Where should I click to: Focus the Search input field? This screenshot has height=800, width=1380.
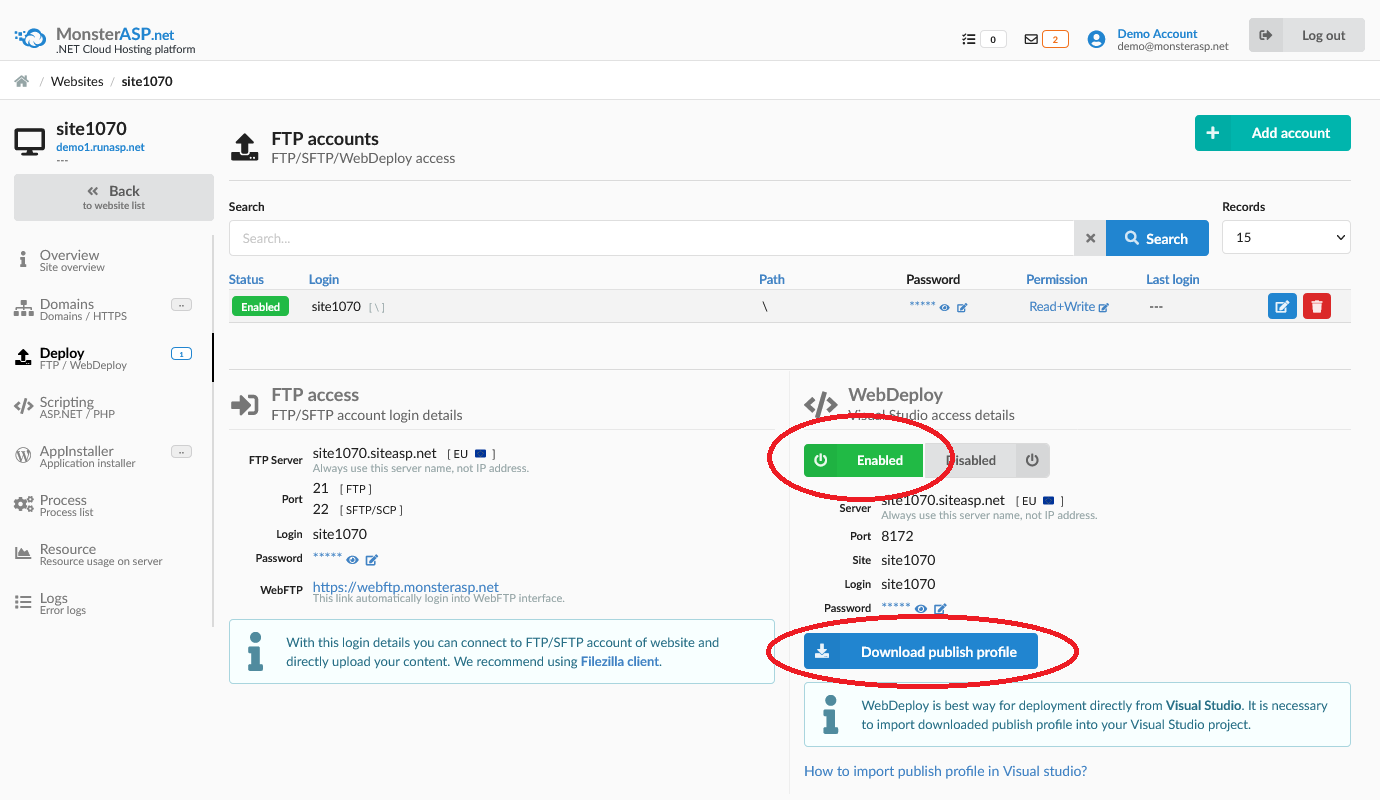click(x=652, y=238)
